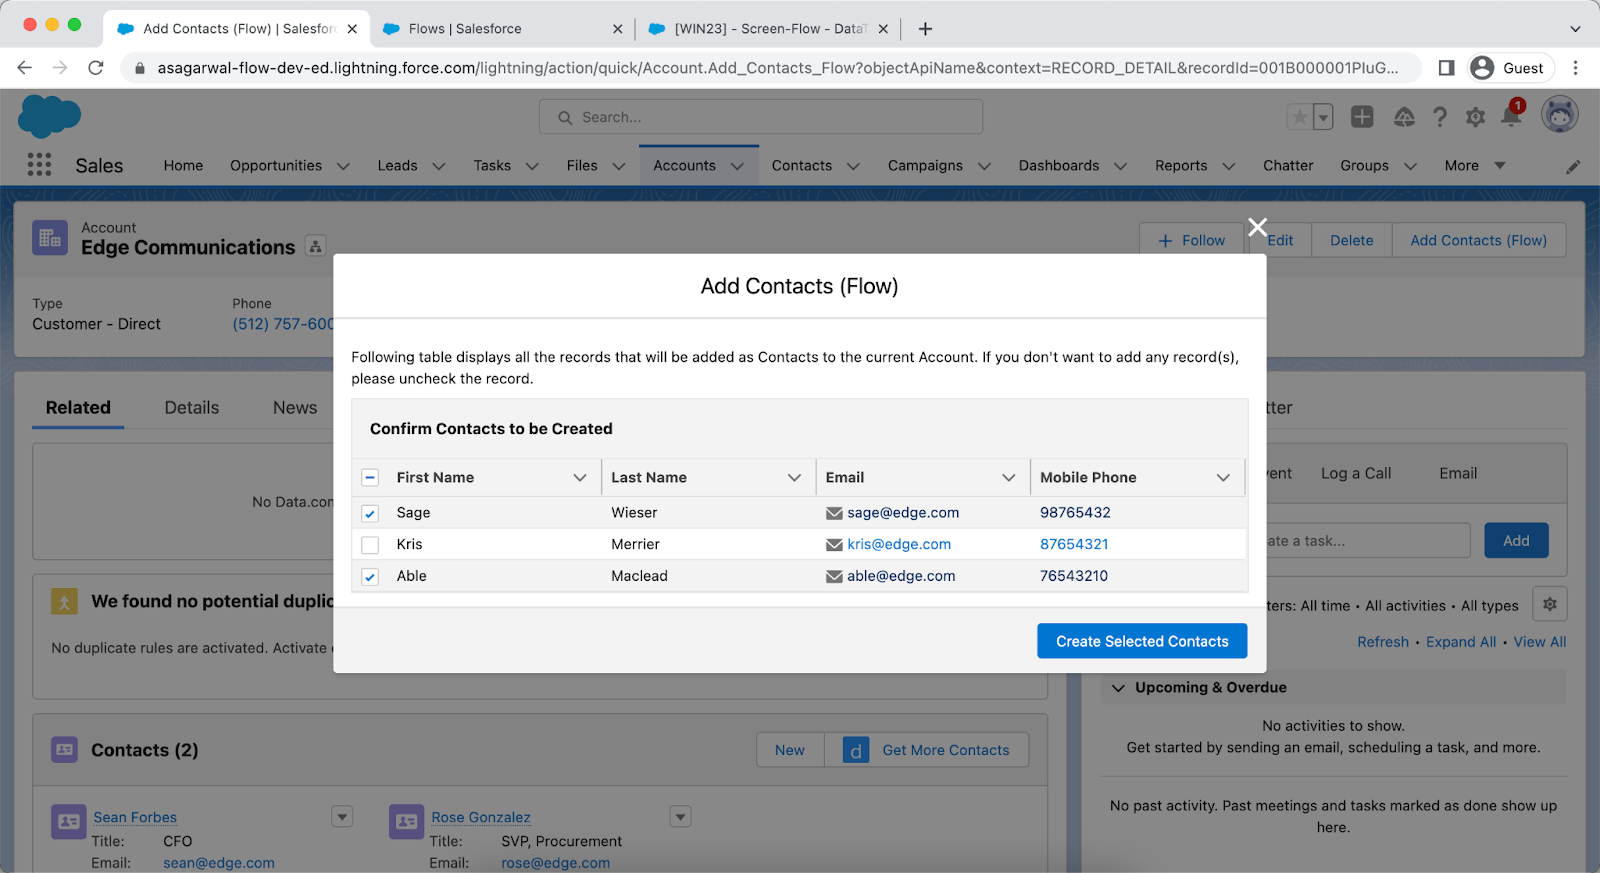This screenshot has width=1600, height=873.
Task: Open the Trailhead guidance icon
Action: tap(1404, 117)
